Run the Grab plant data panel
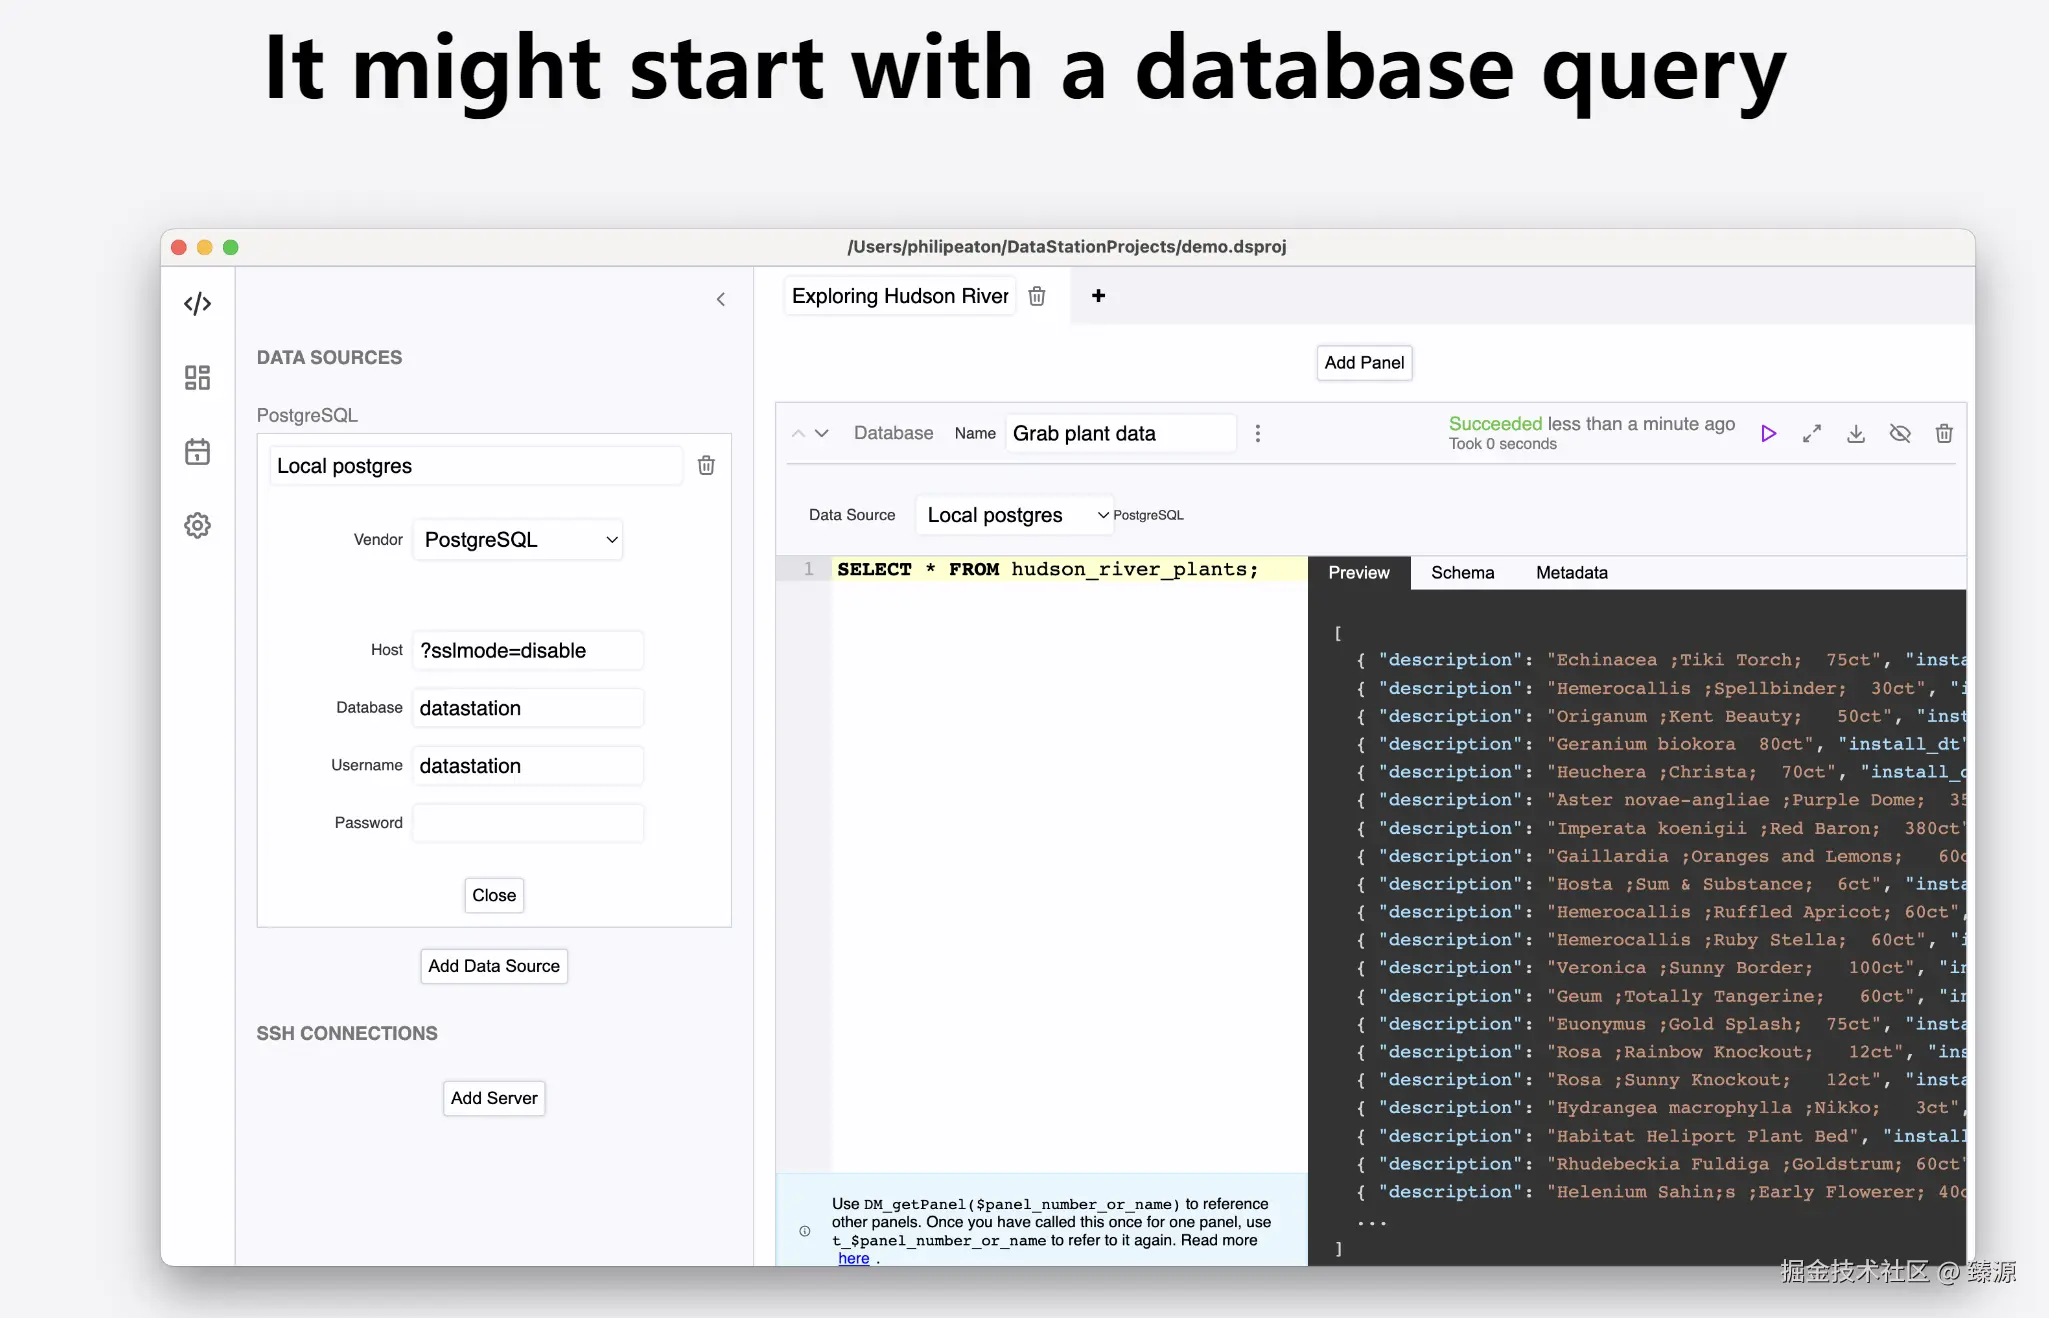This screenshot has width=2049, height=1318. coord(1768,434)
